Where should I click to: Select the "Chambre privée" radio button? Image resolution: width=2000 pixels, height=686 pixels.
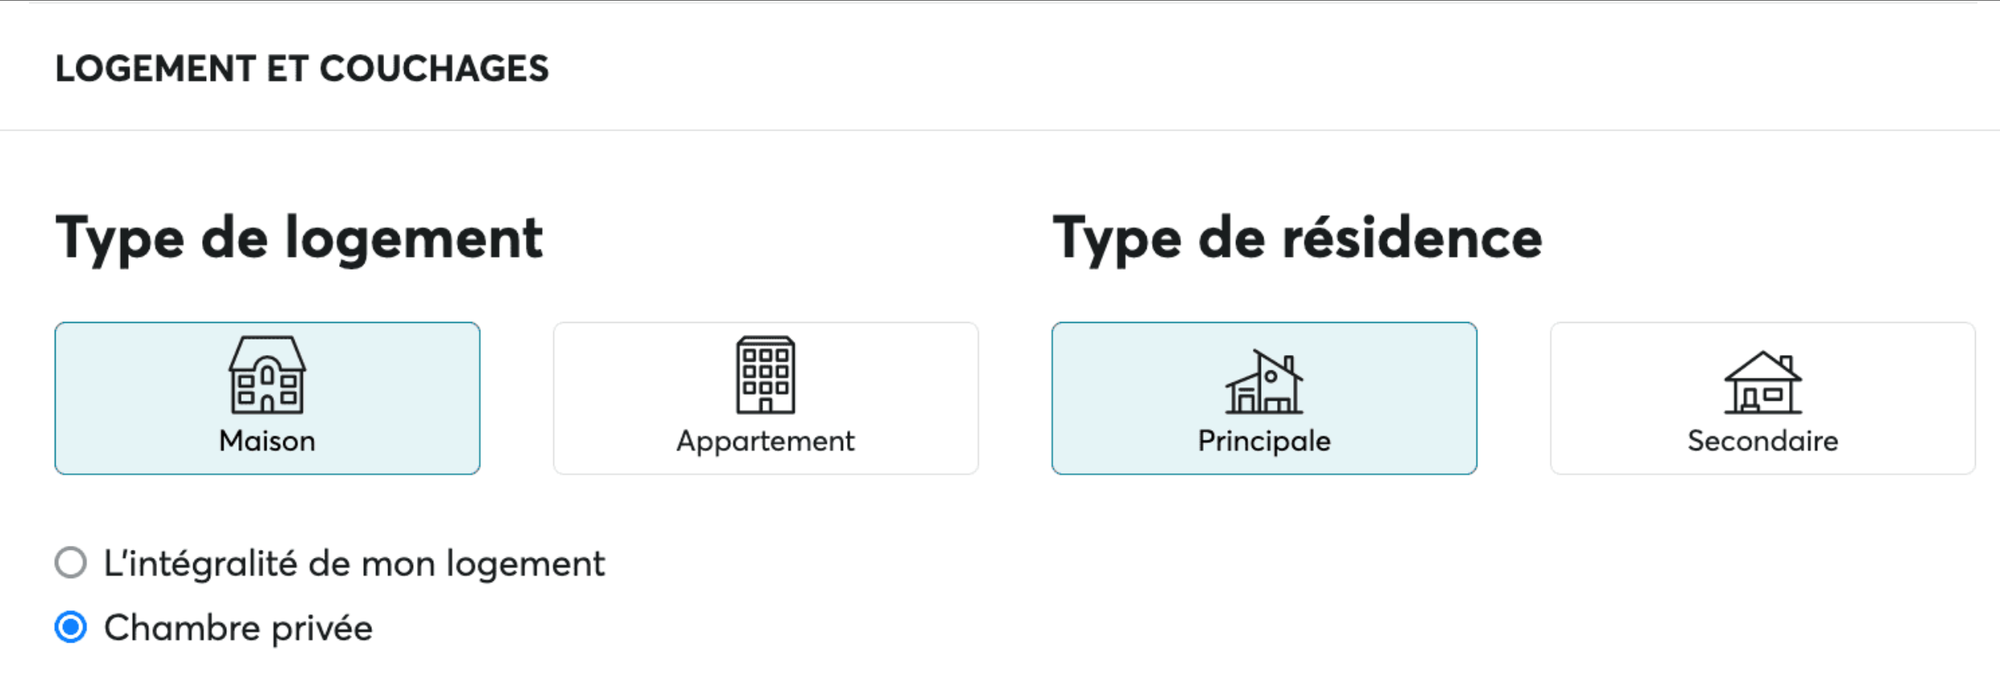point(71,628)
